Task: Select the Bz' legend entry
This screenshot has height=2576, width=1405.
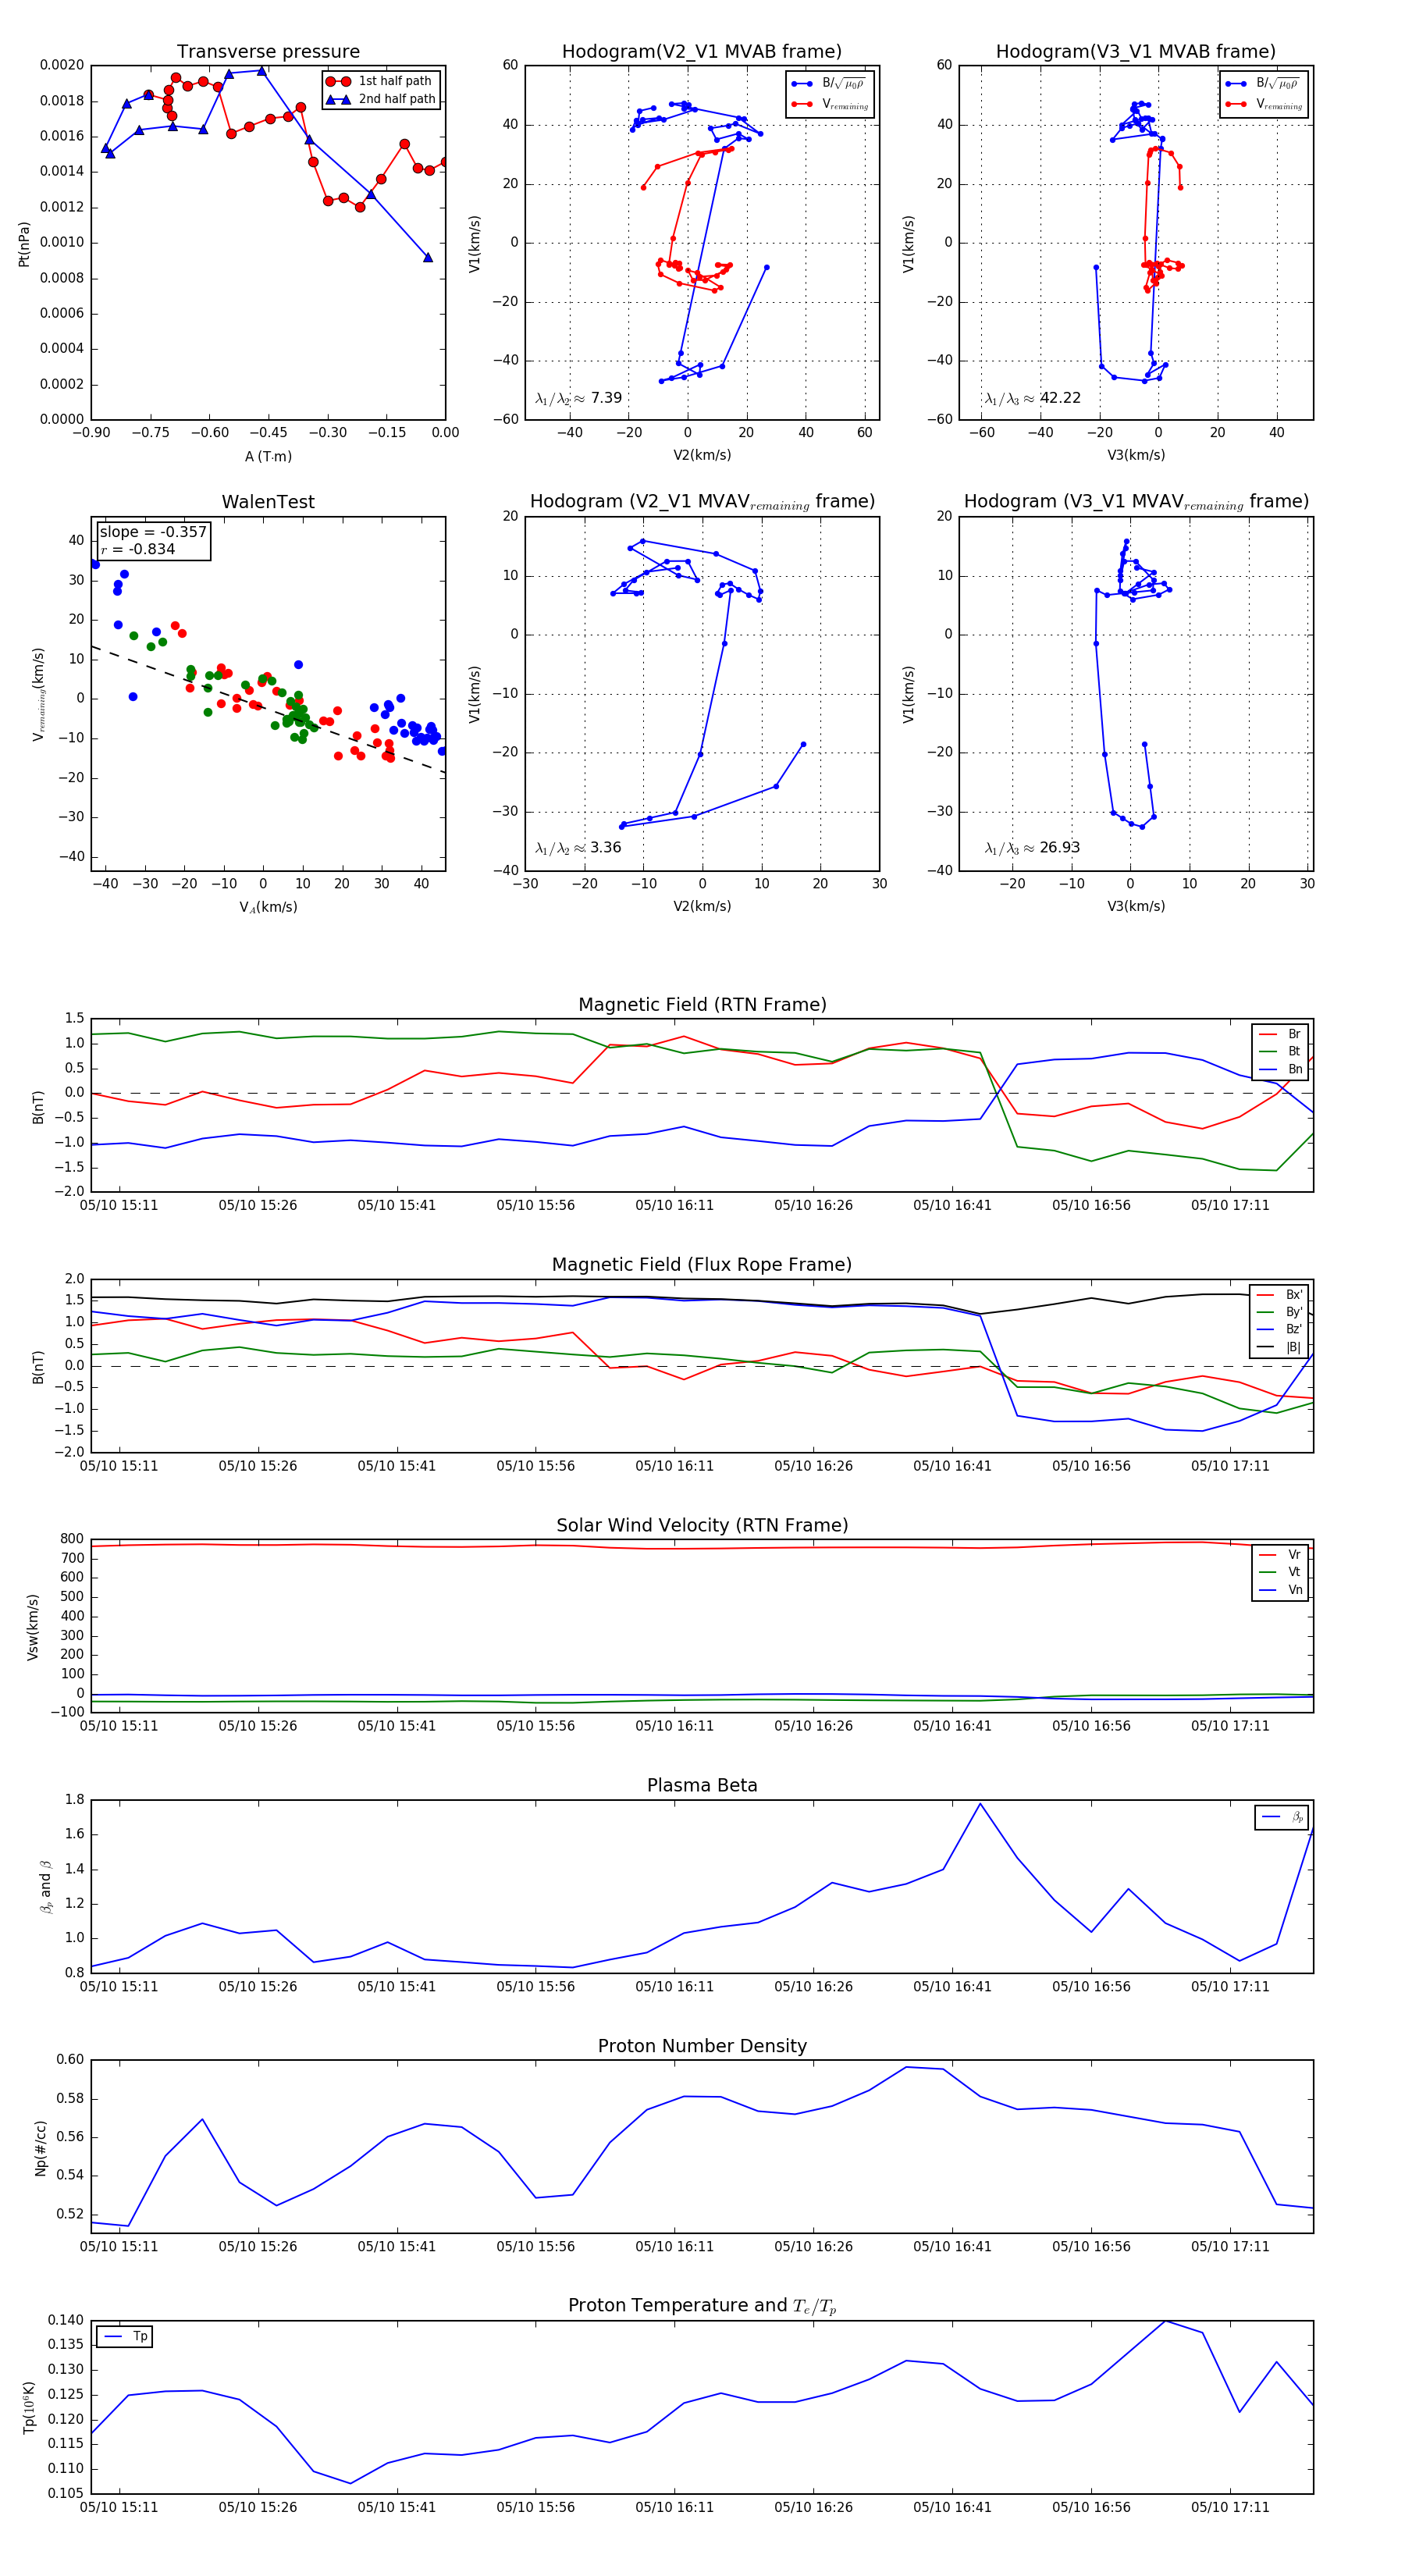Action: click(1279, 1330)
